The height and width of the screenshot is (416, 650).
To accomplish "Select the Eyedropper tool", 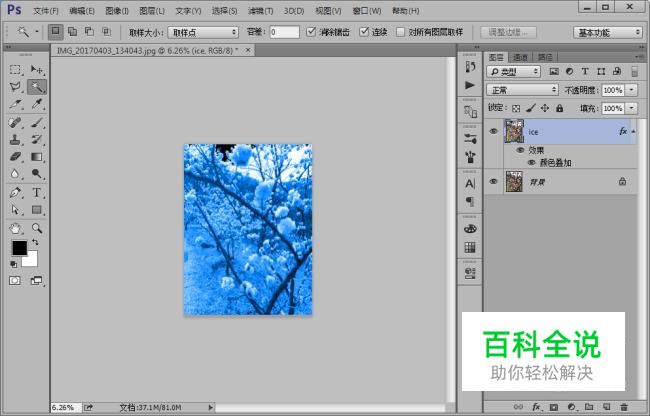I will [37, 104].
